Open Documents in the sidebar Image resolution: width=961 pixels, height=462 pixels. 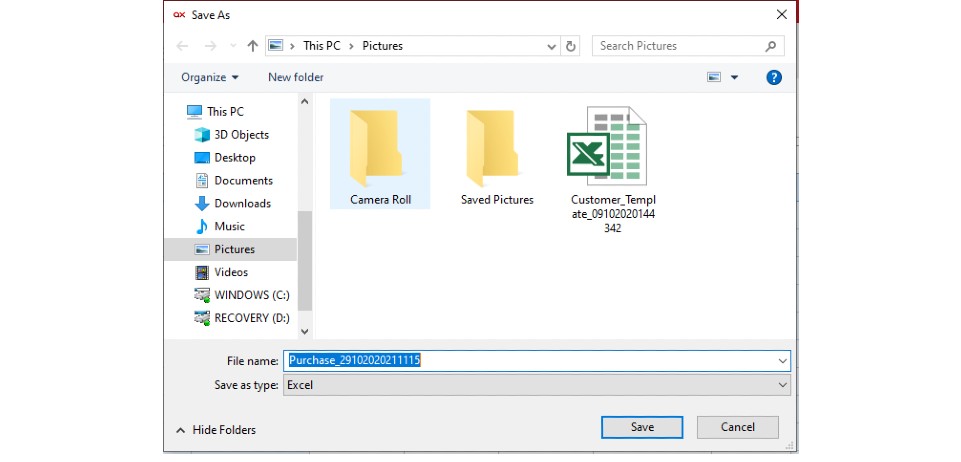click(234, 181)
